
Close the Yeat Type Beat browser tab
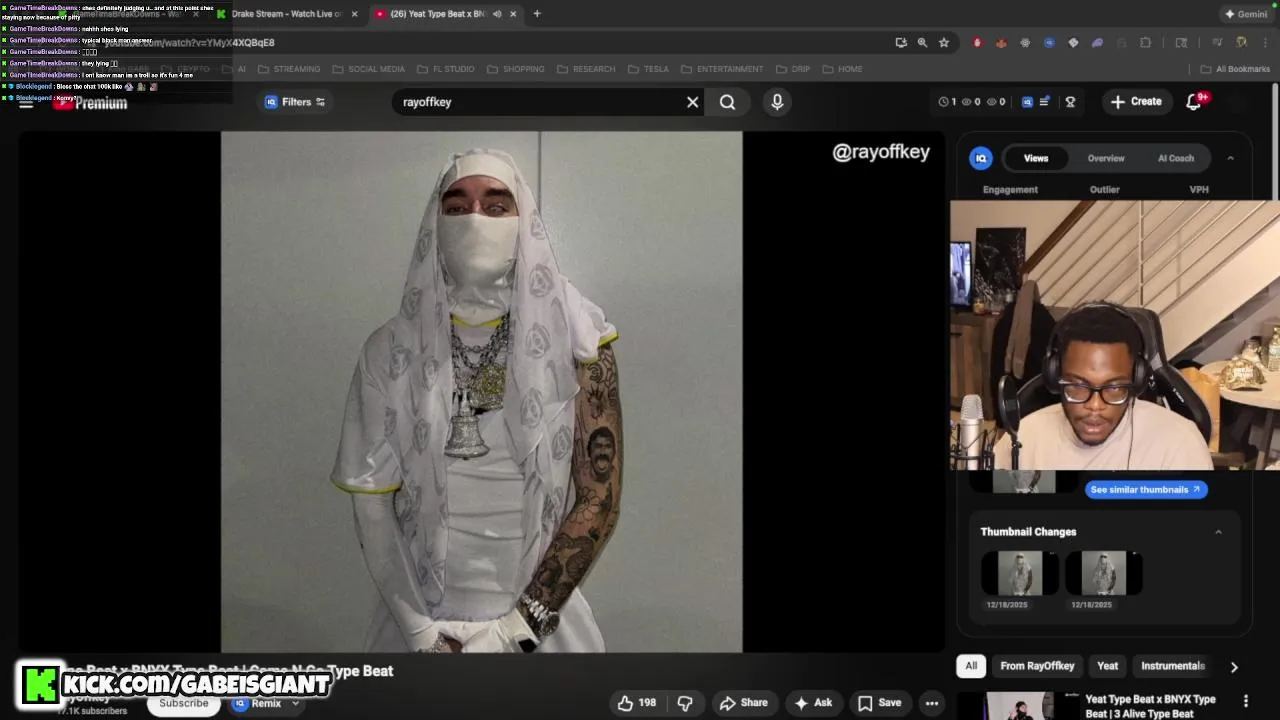coord(513,14)
